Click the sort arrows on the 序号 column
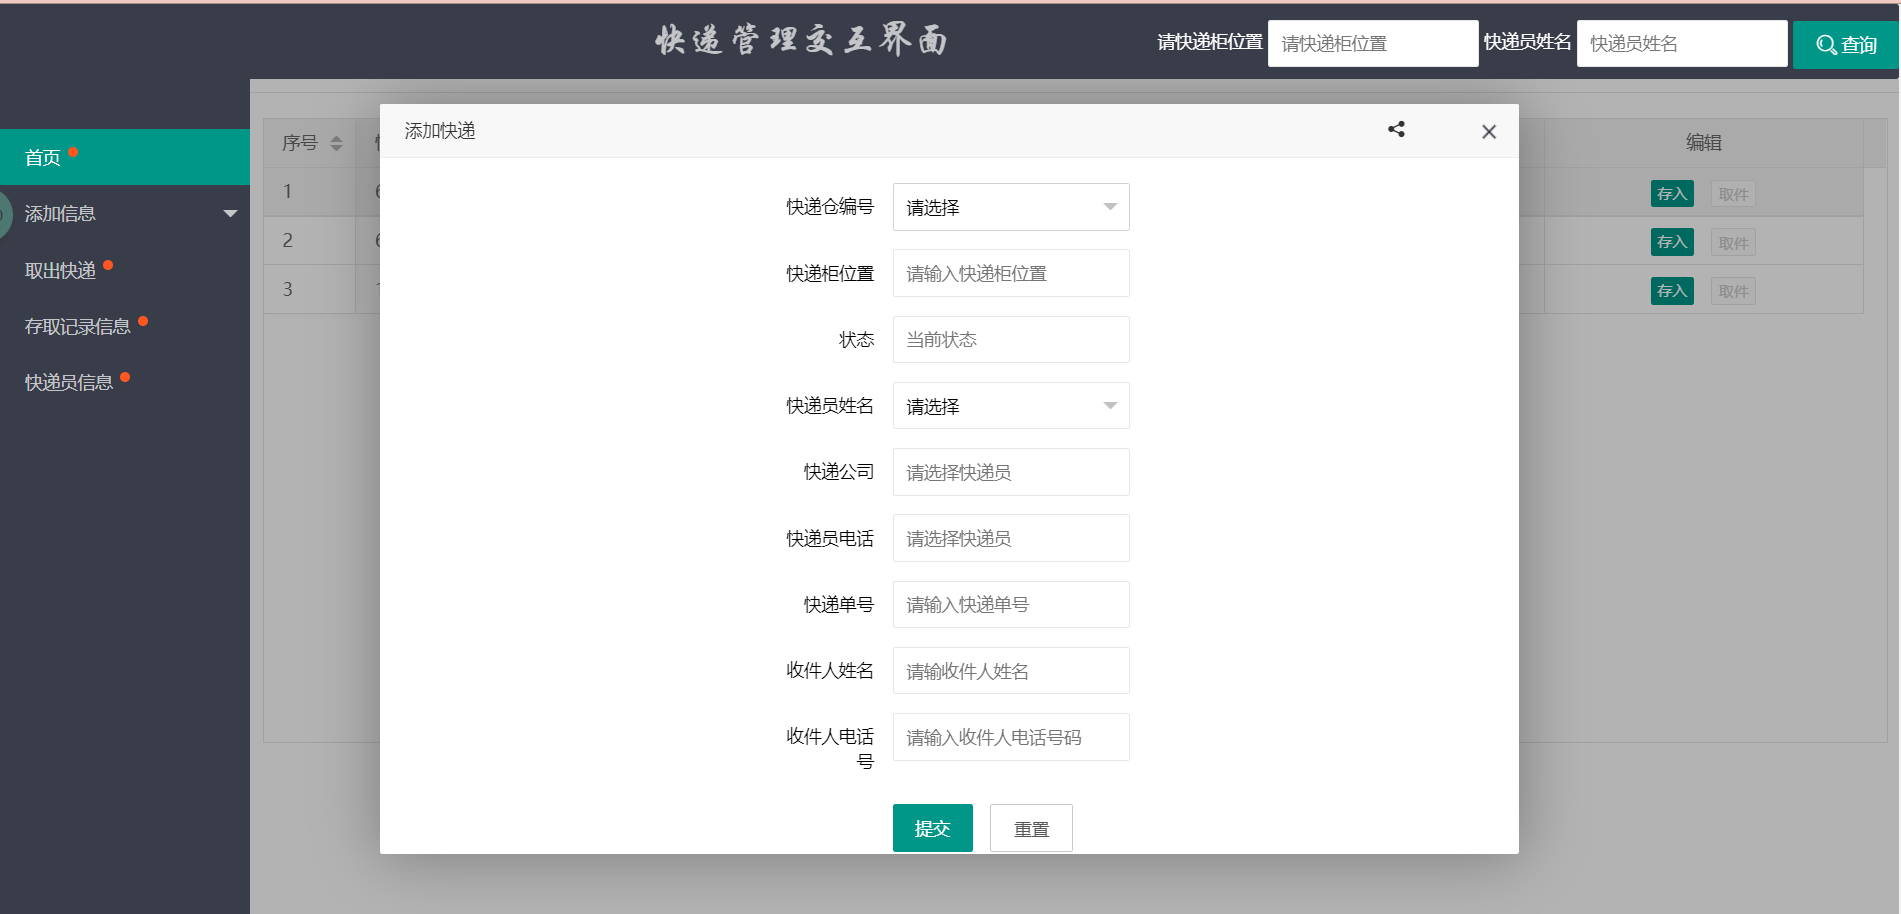Screen dimensions: 1901x914 click(x=335, y=142)
